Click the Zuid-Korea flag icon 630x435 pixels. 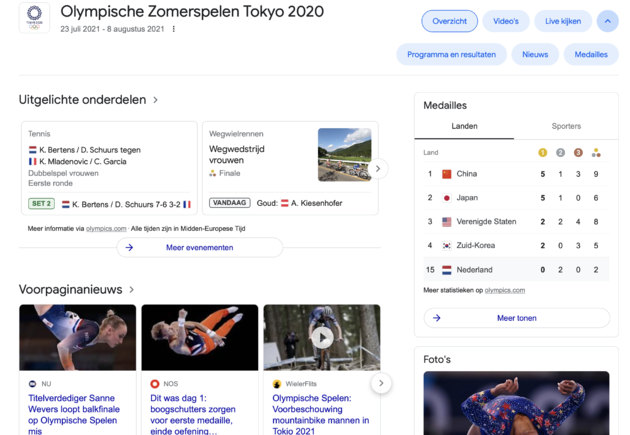click(446, 245)
